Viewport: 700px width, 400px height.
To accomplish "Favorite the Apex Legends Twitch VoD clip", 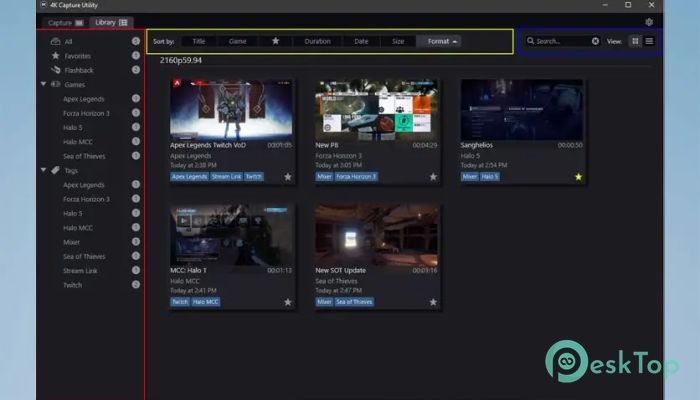I will 288,177.
